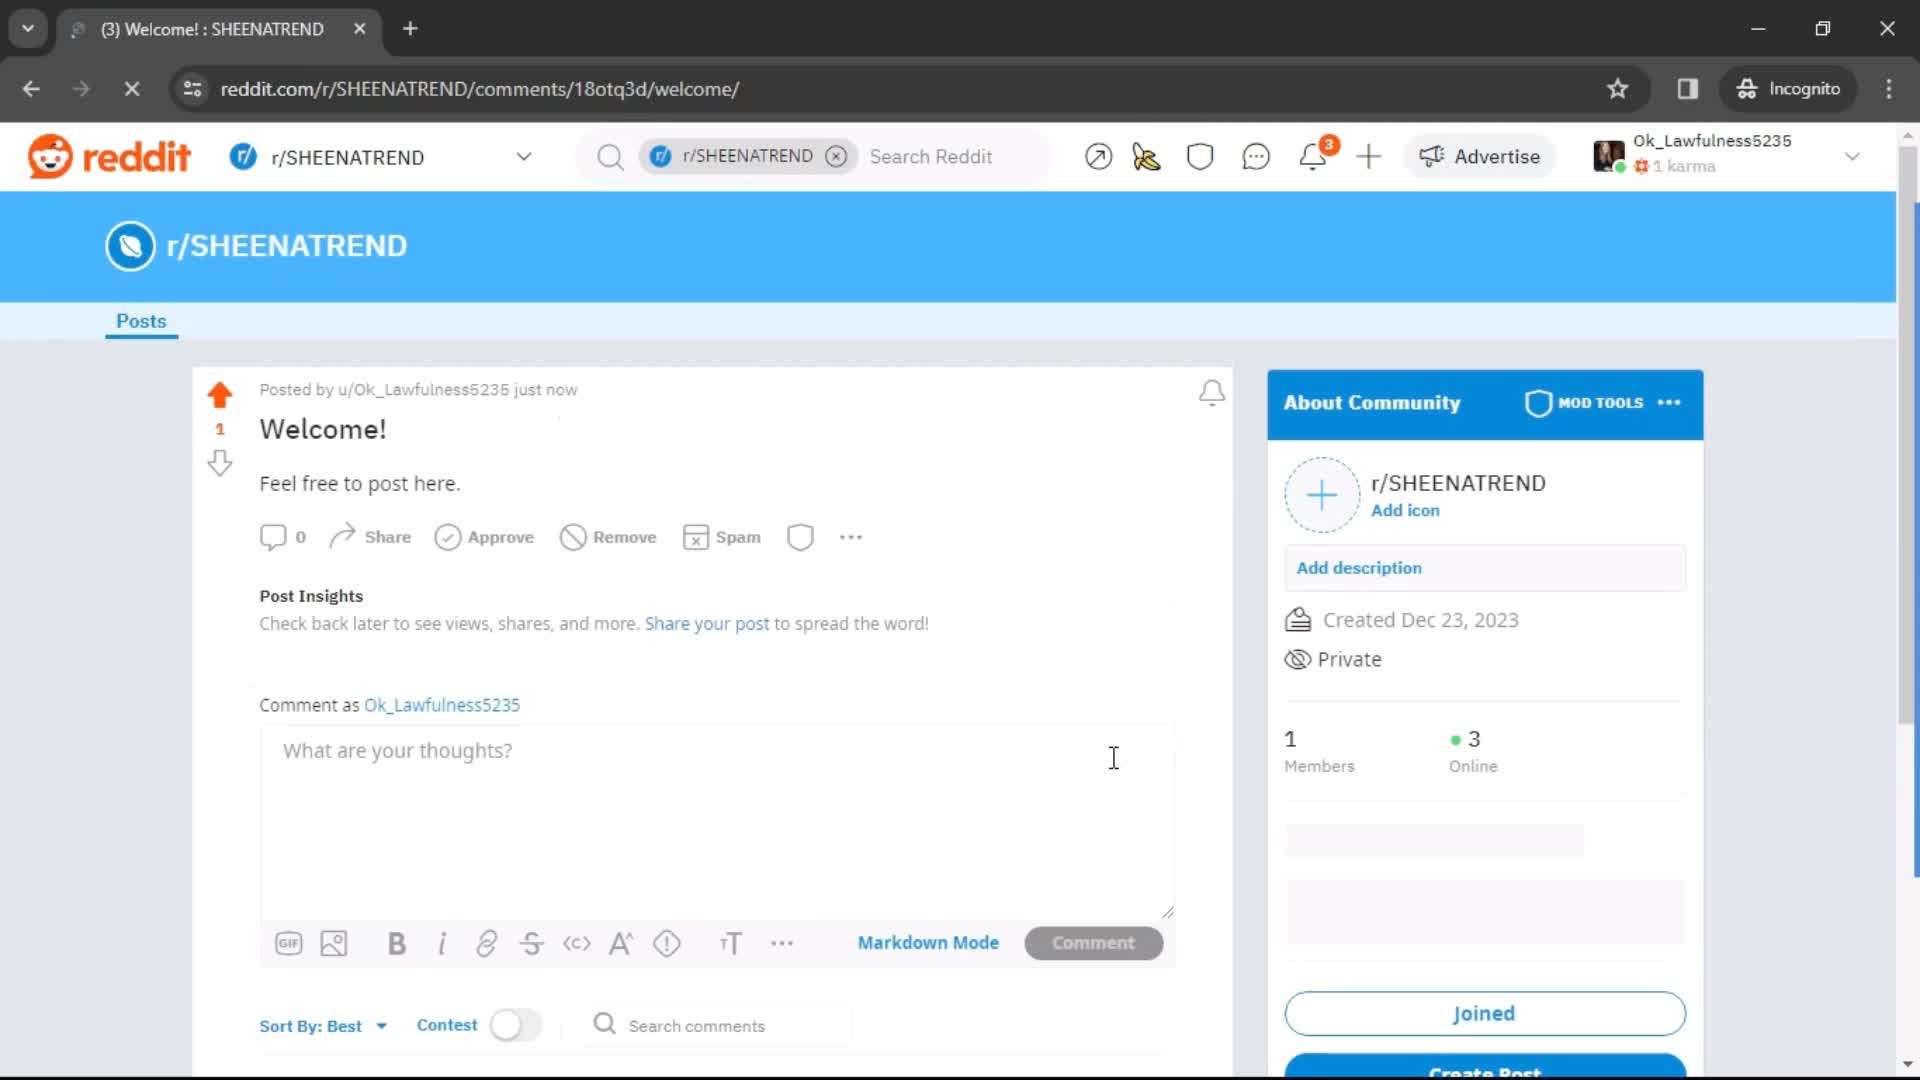
Task: Enable Markdown Mode toggle
Action: pyautogui.click(x=928, y=943)
